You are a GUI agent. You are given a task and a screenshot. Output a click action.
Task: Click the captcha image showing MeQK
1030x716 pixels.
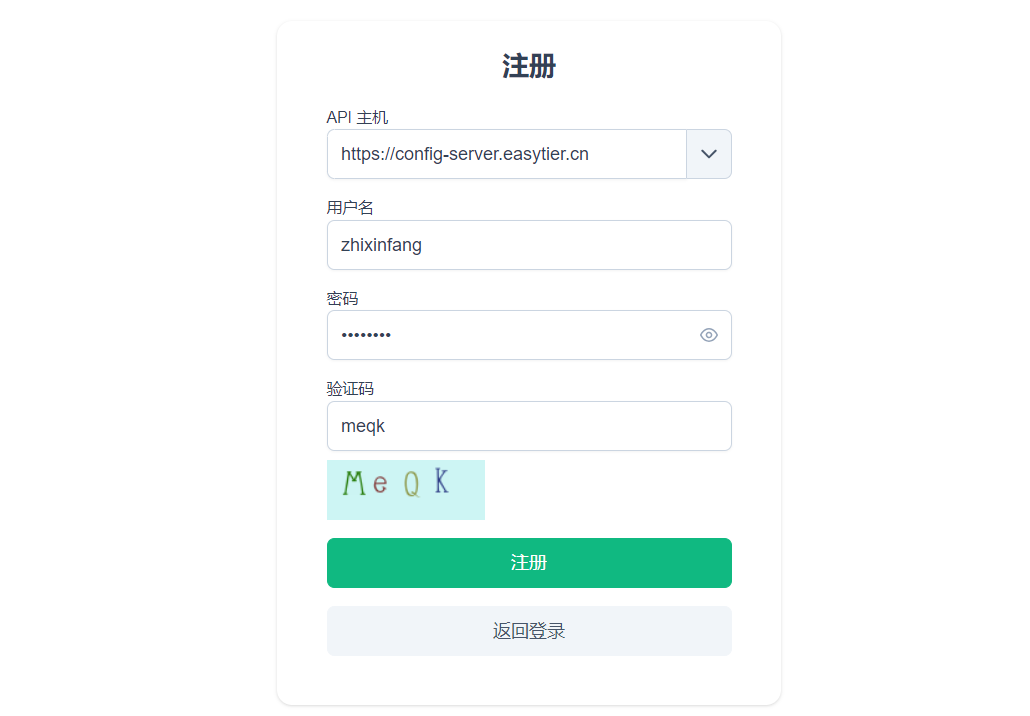point(406,489)
